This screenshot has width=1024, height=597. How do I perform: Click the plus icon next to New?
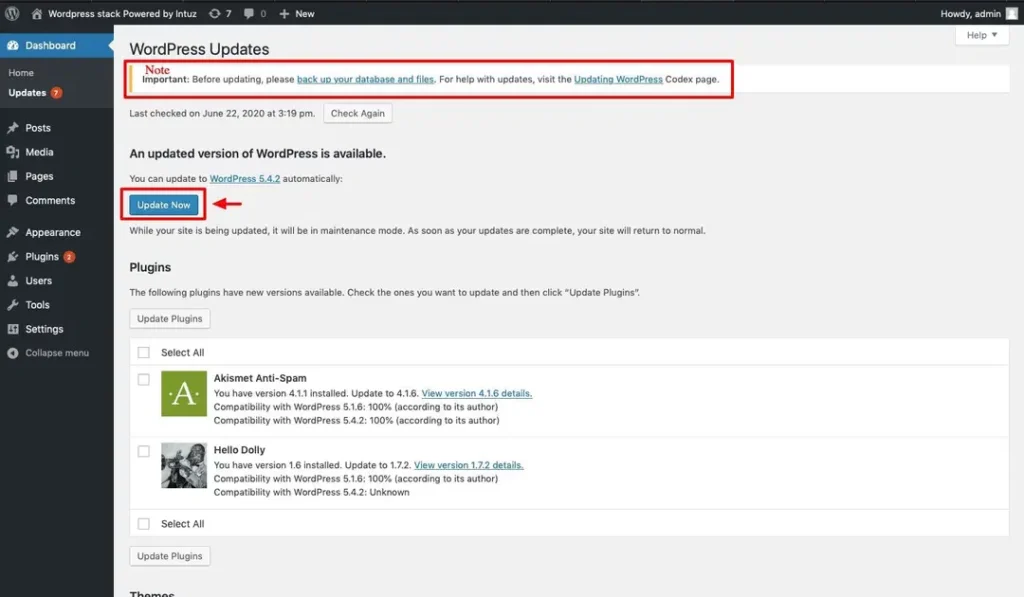click(284, 13)
